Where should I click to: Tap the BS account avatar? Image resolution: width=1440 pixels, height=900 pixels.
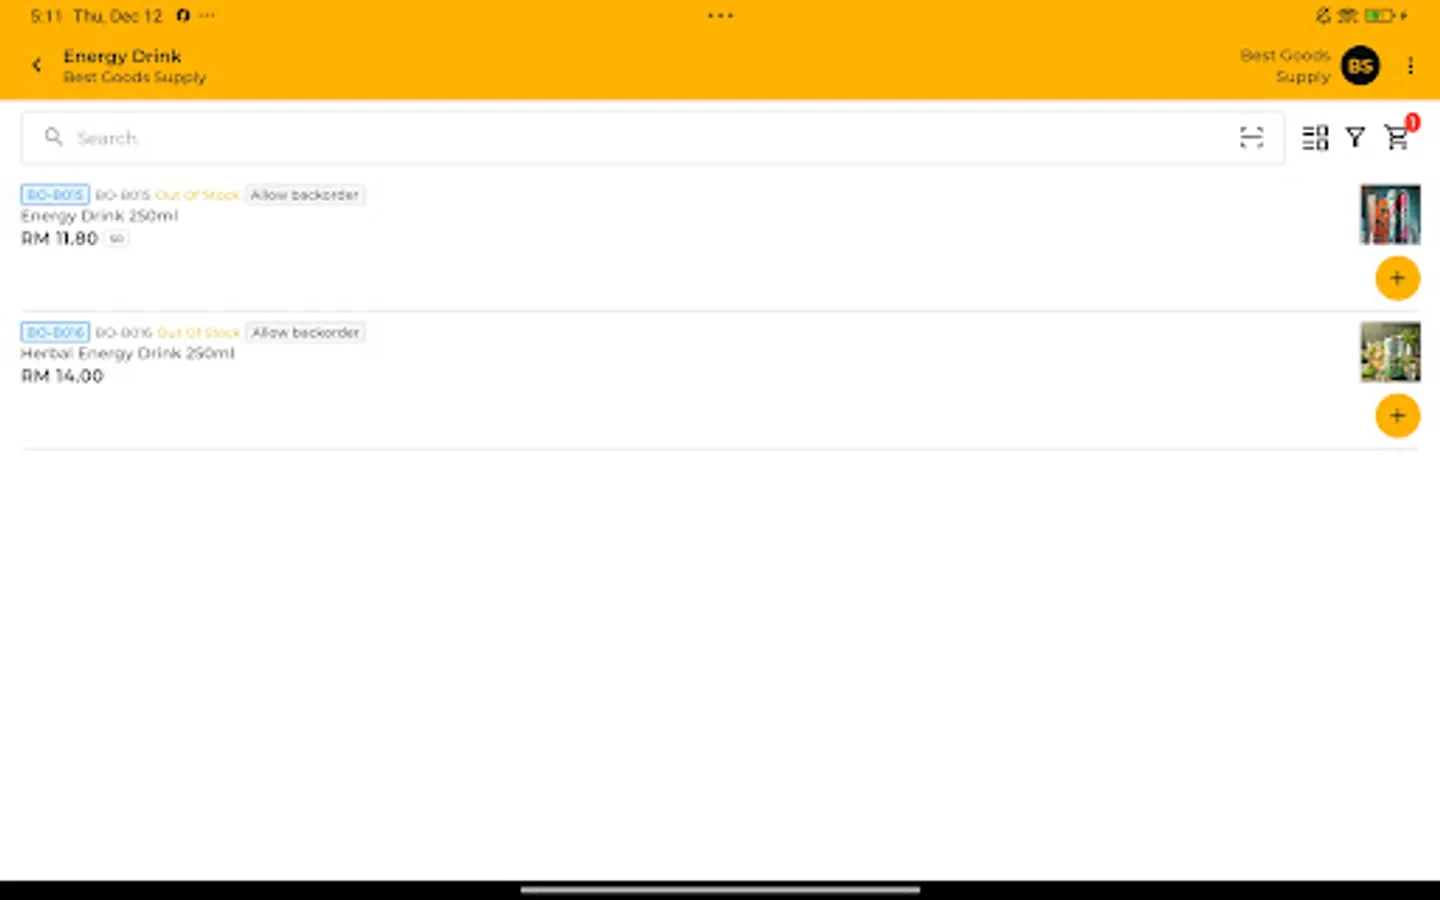pyautogui.click(x=1360, y=65)
